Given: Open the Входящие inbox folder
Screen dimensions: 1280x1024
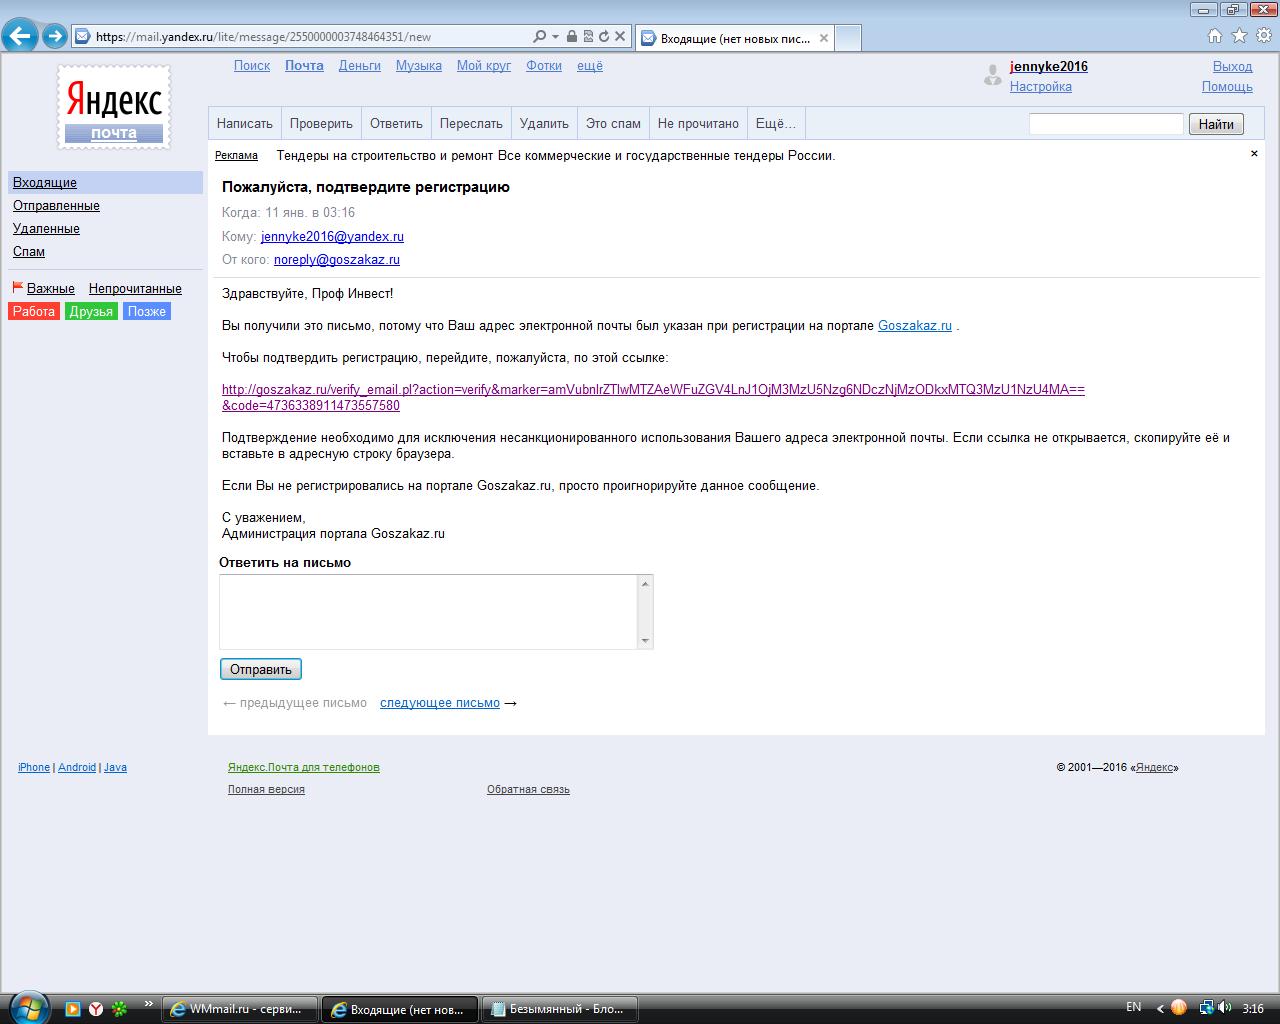Looking at the screenshot, I should [x=45, y=183].
